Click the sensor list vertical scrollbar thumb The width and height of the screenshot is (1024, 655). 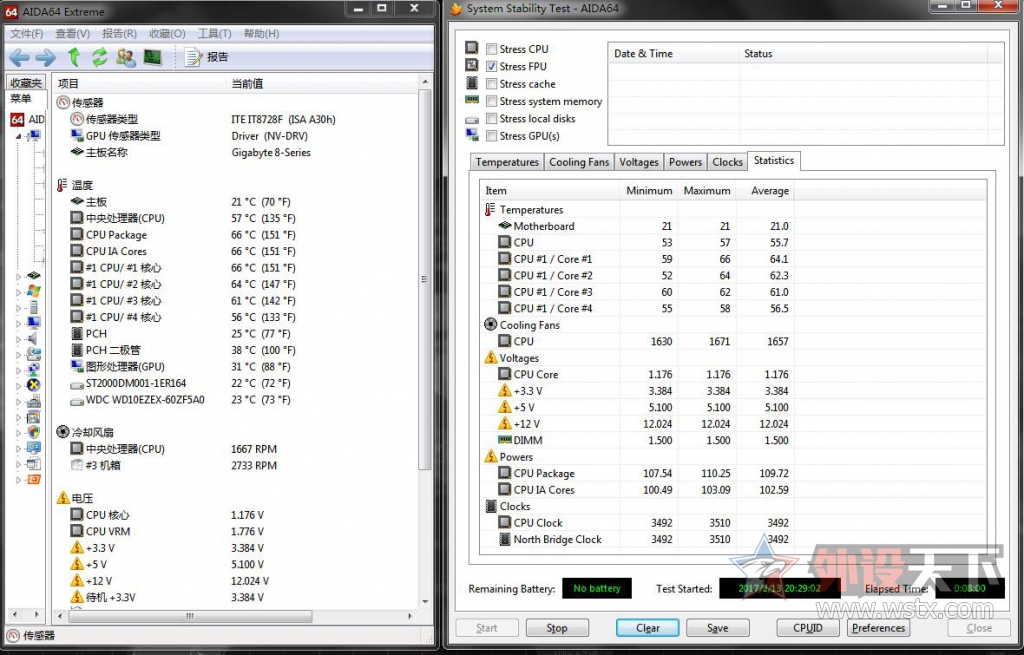(424, 280)
